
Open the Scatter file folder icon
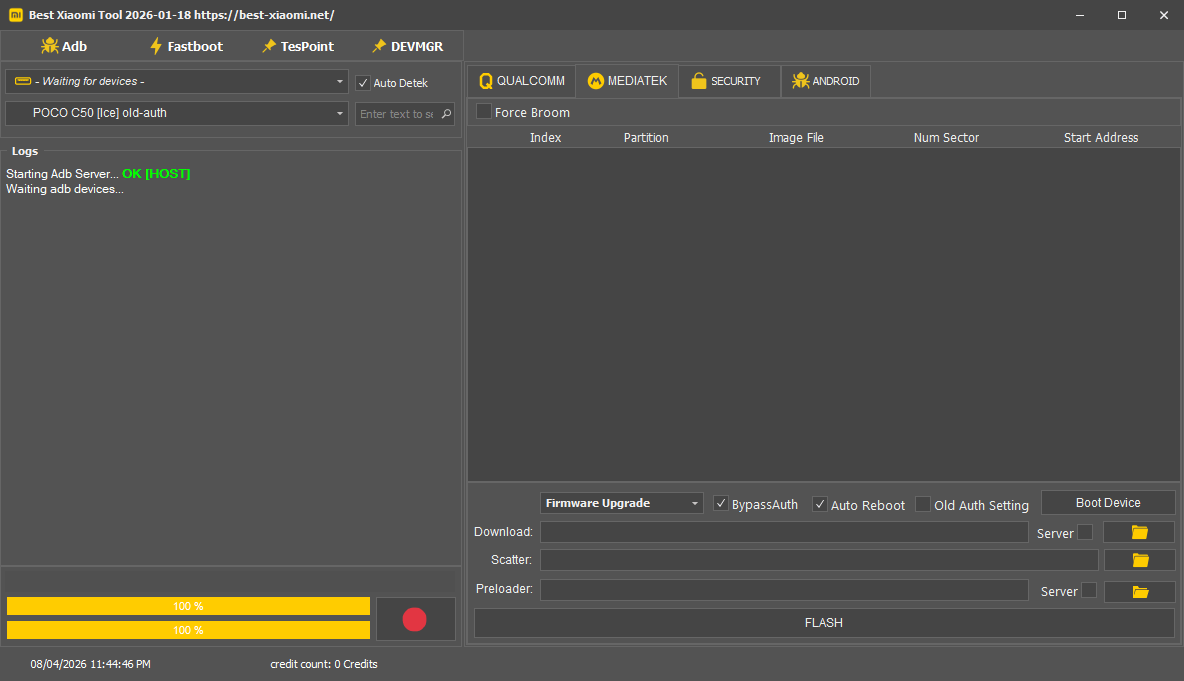pos(1139,560)
